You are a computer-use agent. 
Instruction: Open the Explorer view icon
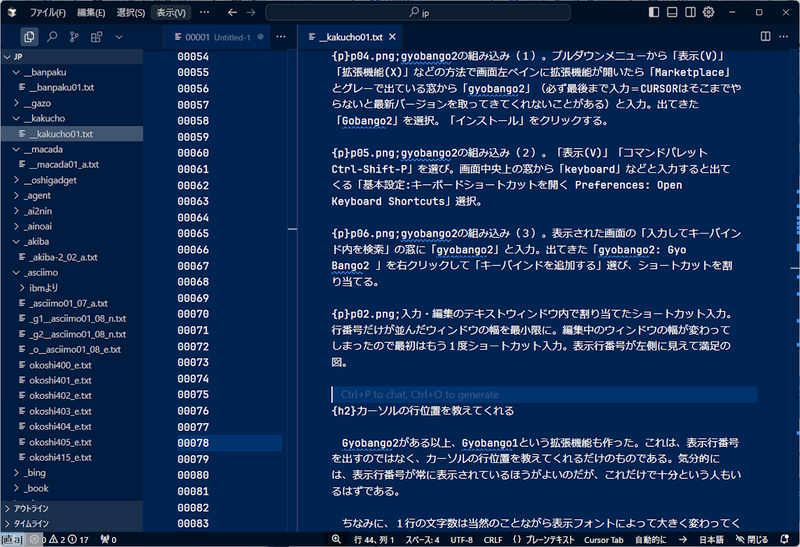(29, 37)
